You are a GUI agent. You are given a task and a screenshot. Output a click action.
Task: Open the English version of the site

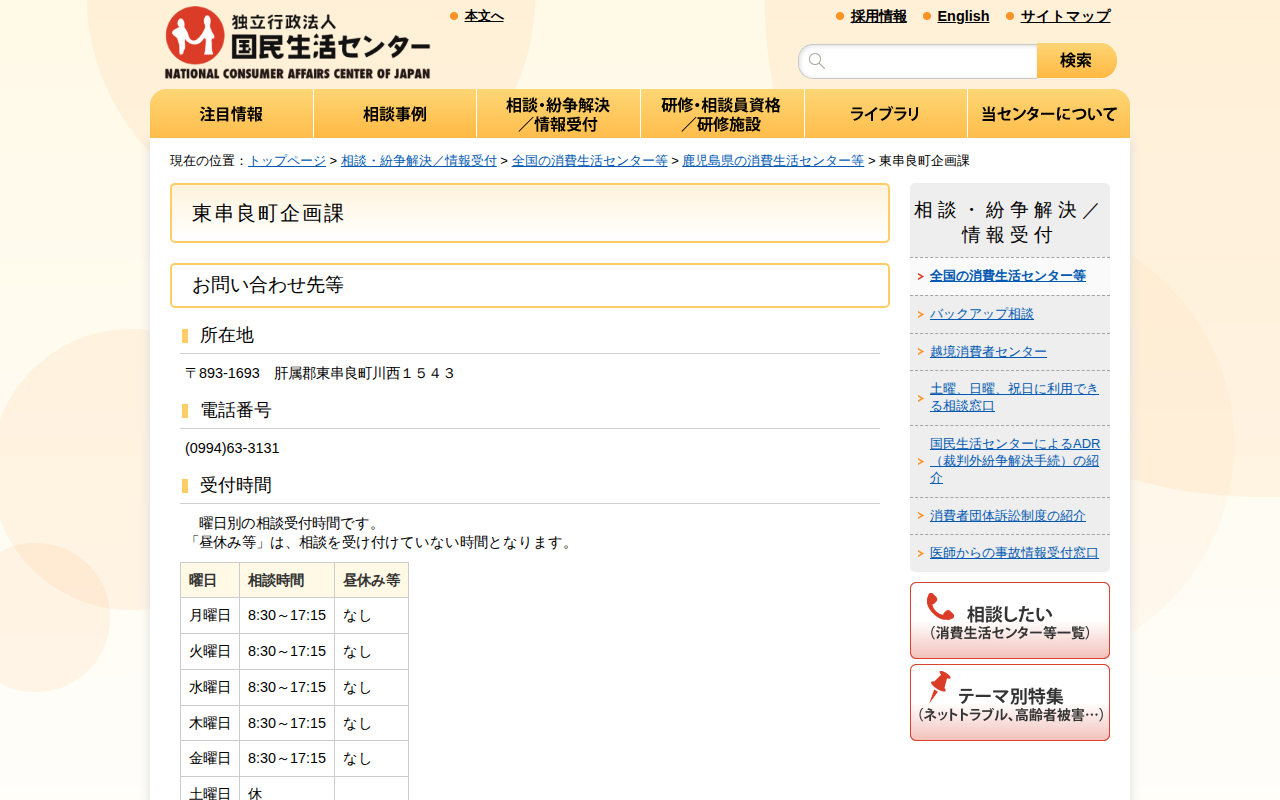963,16
